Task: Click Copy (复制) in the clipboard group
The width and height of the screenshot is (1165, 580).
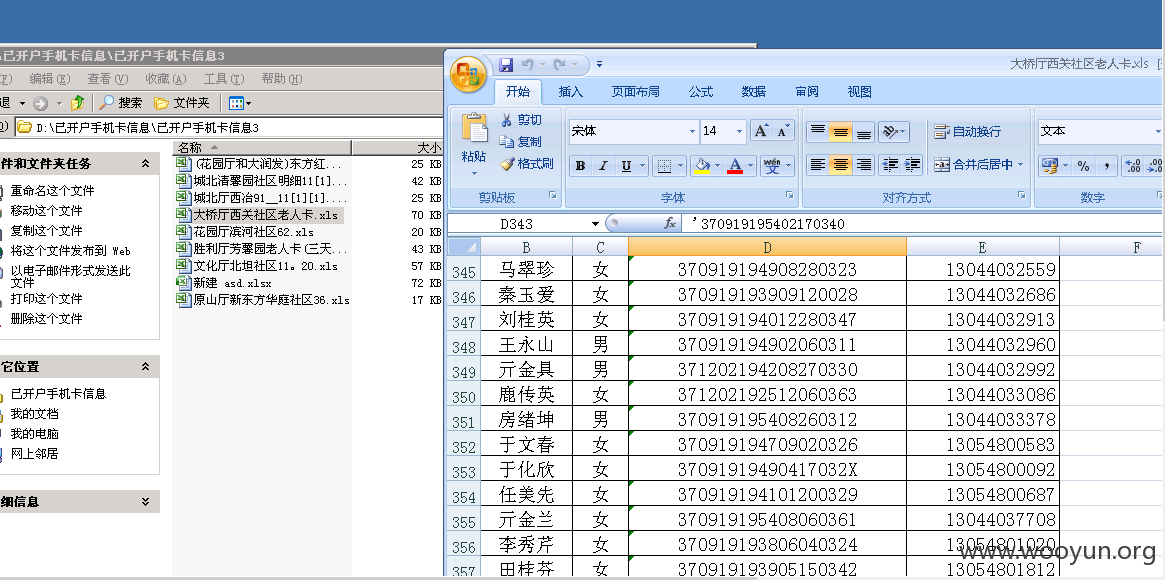Action: pyautogui.click(x=521, y=141)
